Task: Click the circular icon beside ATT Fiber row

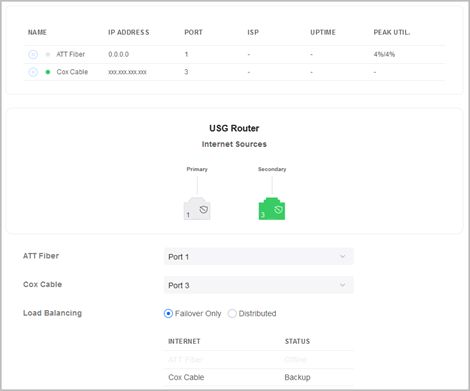Action: (33, 54)
